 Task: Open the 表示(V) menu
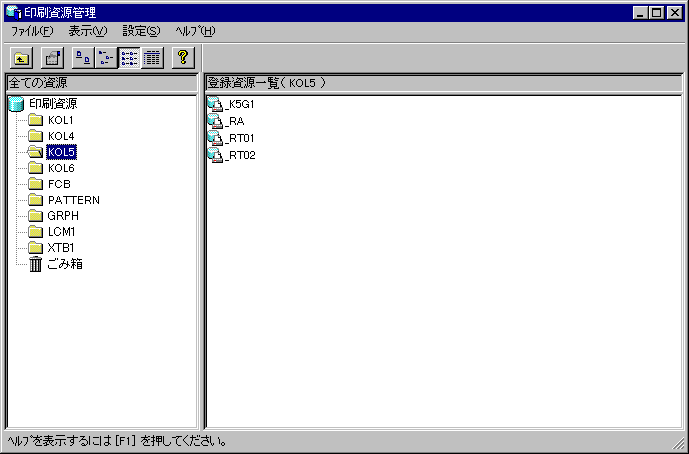tap(87, 31)
